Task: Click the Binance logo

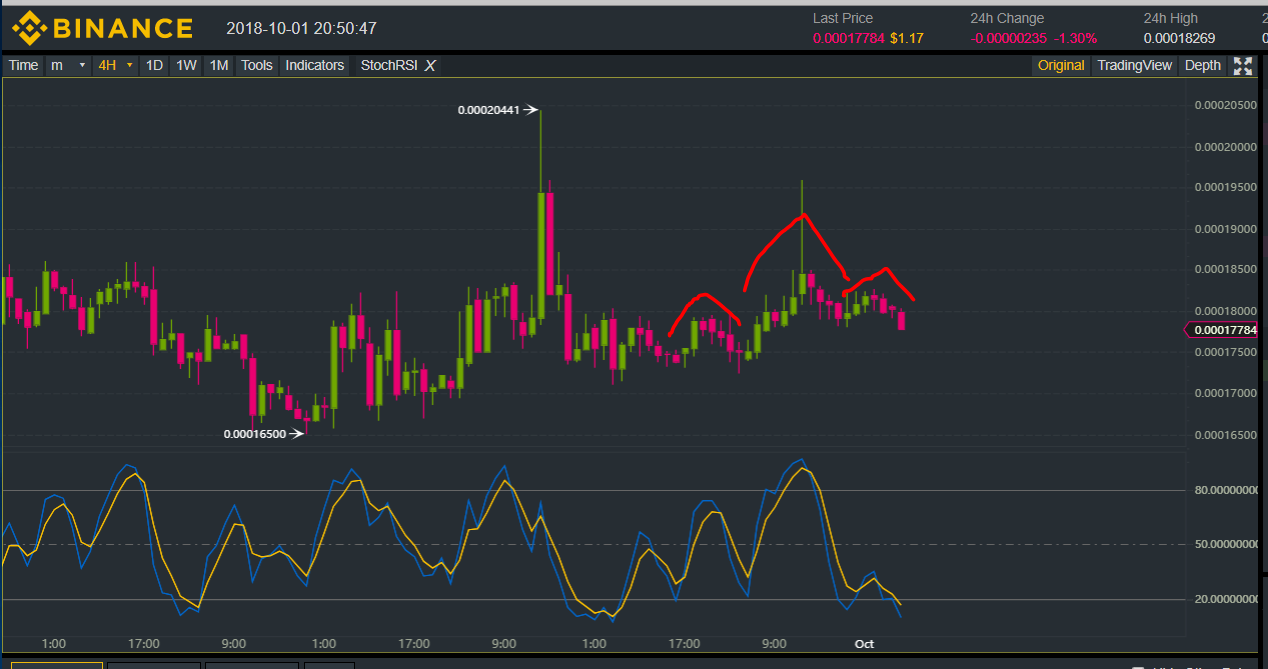Action: (102, 28)
